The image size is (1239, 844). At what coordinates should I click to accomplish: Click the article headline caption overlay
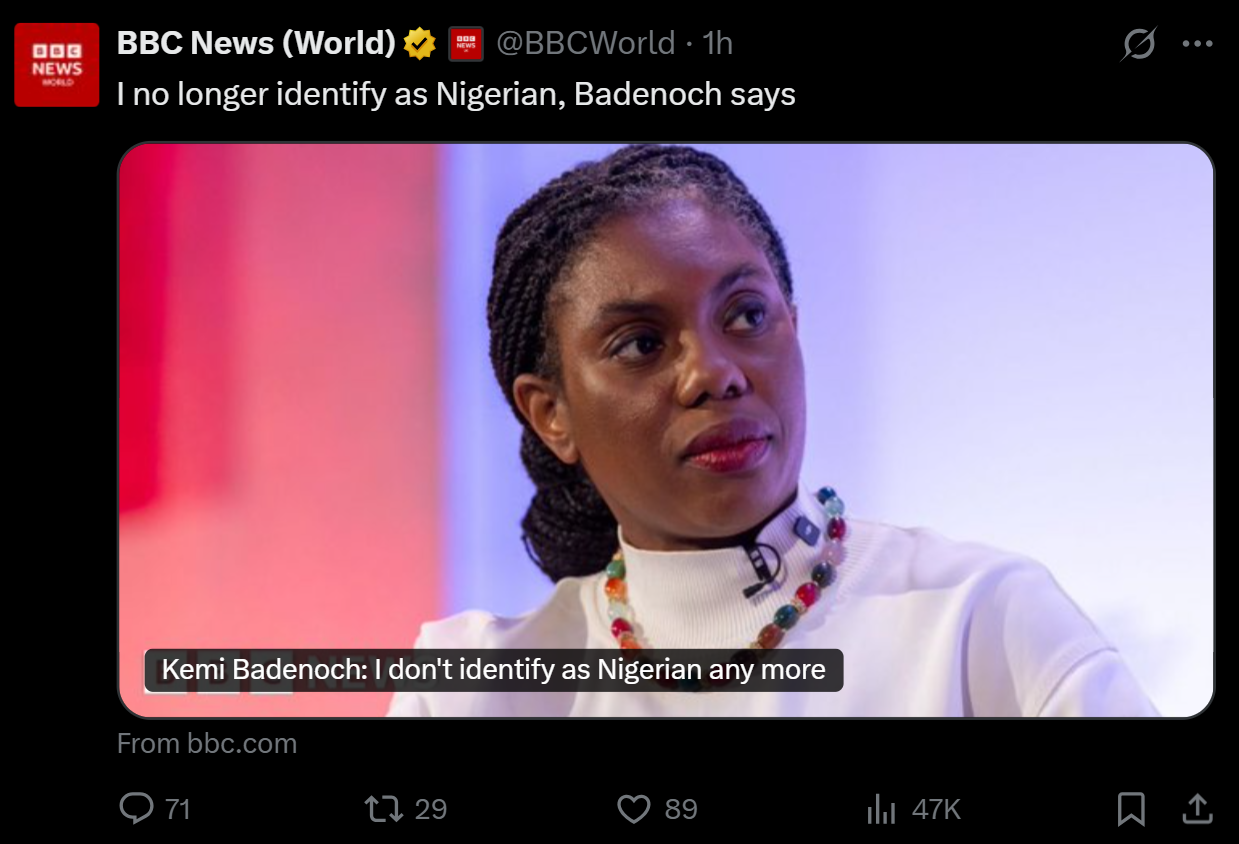pyautogui.click(x=494, y=670)
